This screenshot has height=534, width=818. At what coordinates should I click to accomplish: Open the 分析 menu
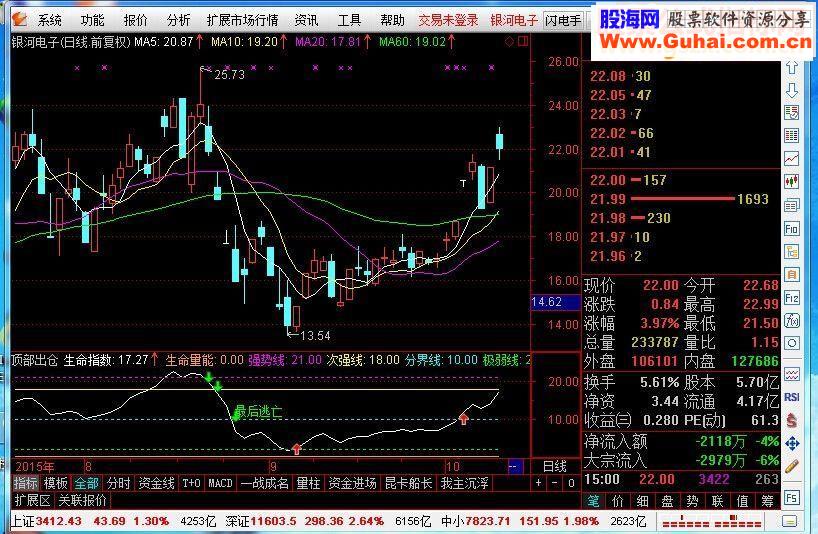178,20
